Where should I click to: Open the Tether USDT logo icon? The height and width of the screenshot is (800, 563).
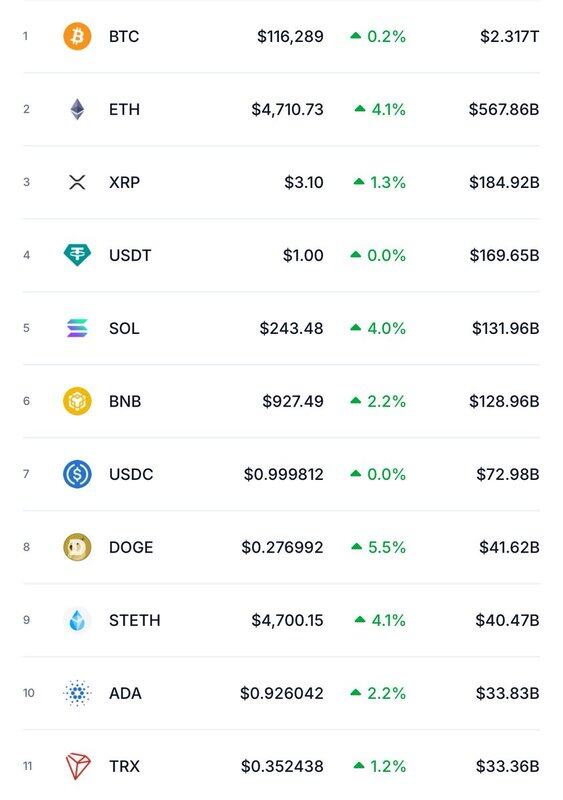coord(77,255)
